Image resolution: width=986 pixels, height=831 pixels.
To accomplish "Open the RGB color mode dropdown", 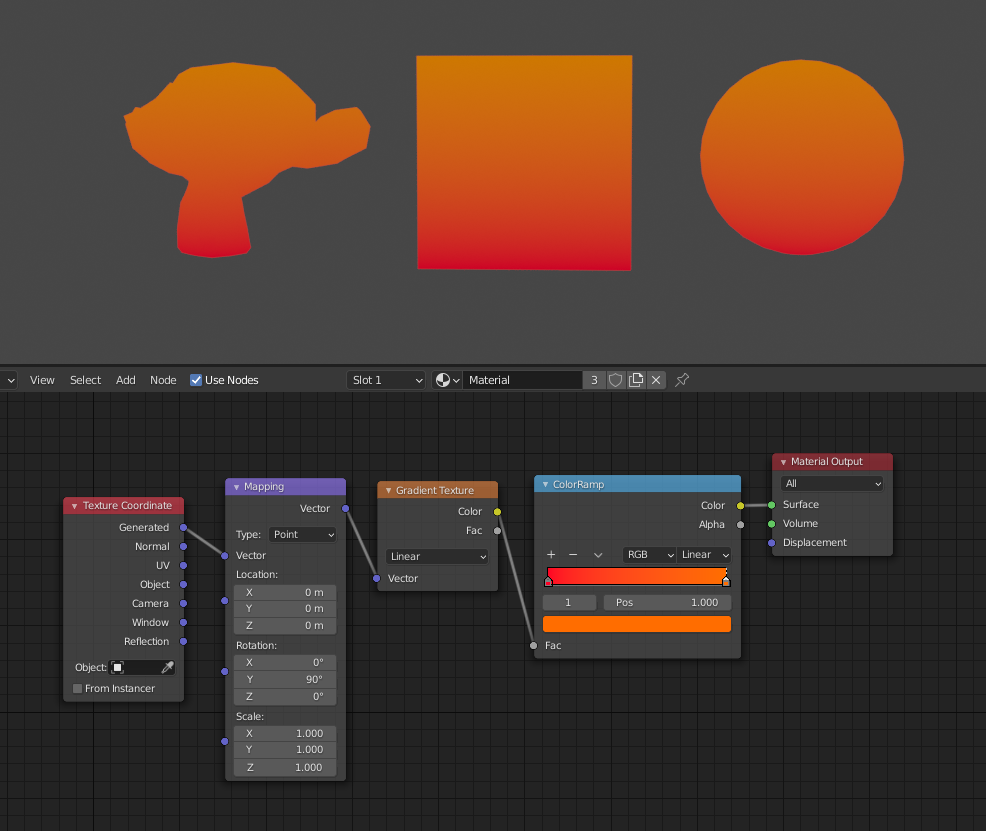I will click(648, 555).
